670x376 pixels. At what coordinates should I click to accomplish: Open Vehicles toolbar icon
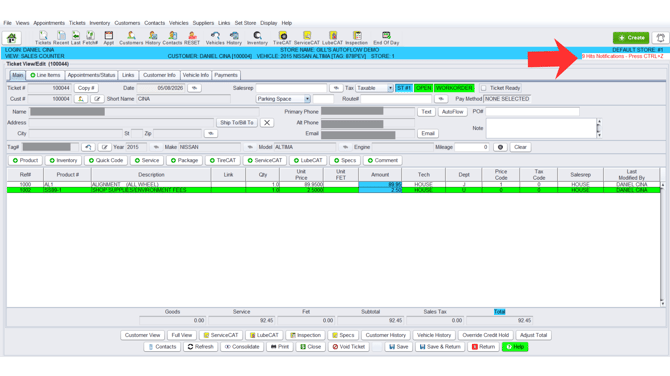coord(215,38)
